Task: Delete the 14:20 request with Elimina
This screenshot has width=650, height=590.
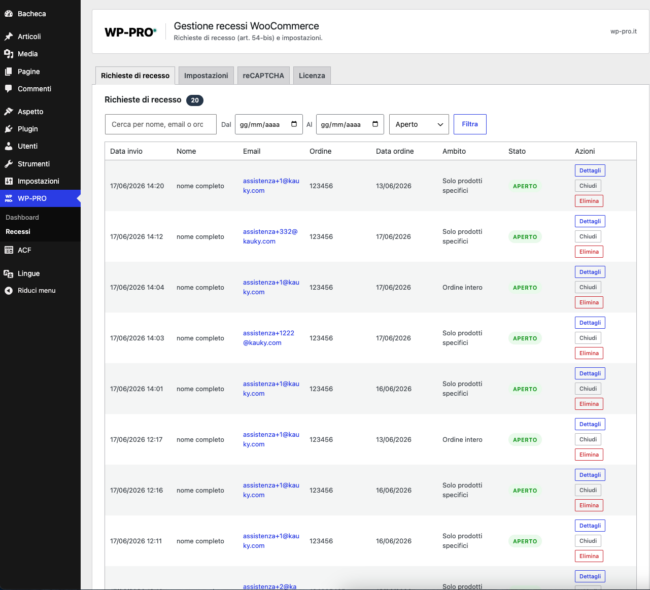Action: (x=589, y=201)
